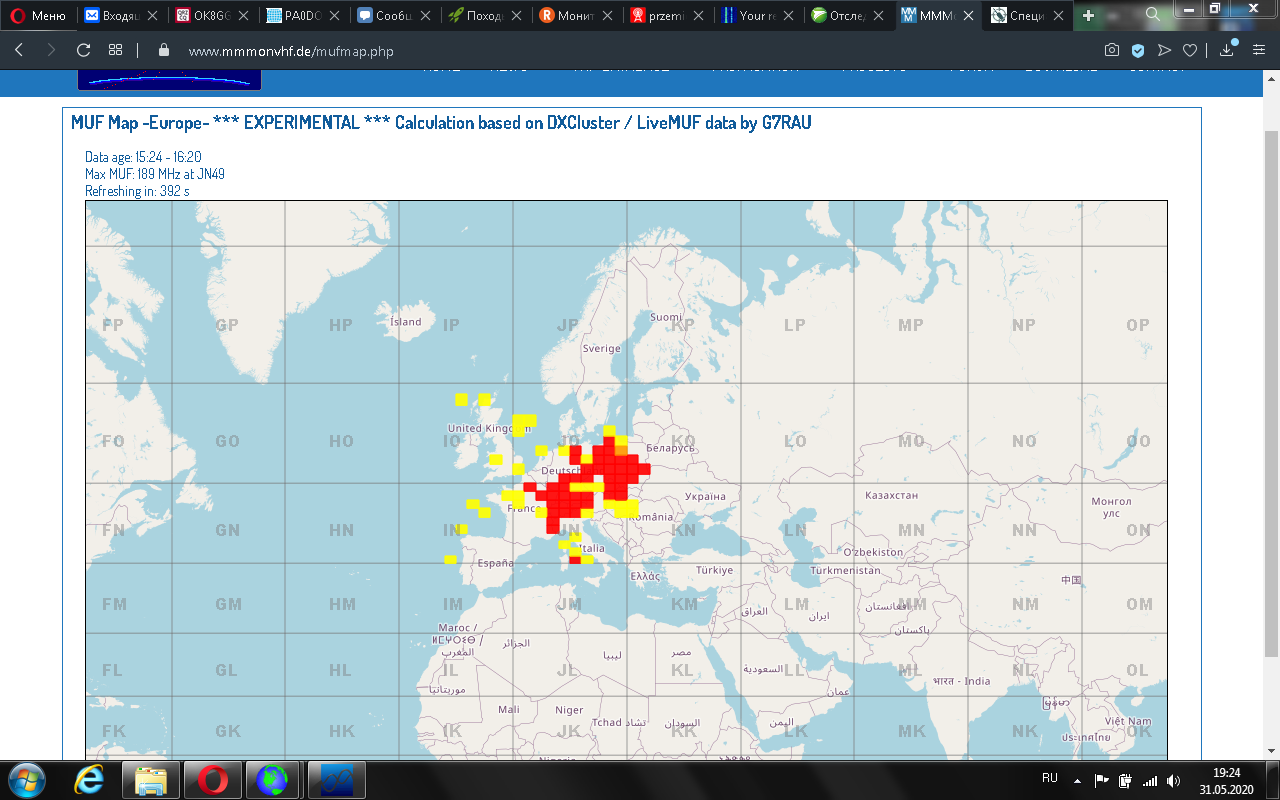Open the Opera Меню button
Image resolution: width=1280 pixels, height=800 pixels.
tap(38, 15)
